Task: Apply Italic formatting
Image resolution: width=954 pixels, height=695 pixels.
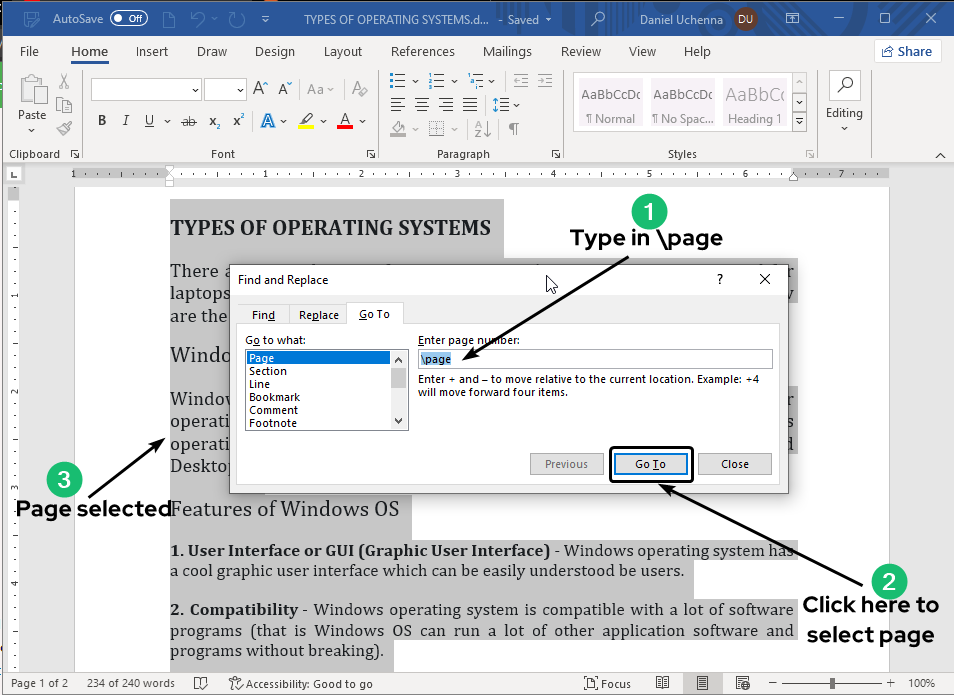Action: tap(125, 121)
